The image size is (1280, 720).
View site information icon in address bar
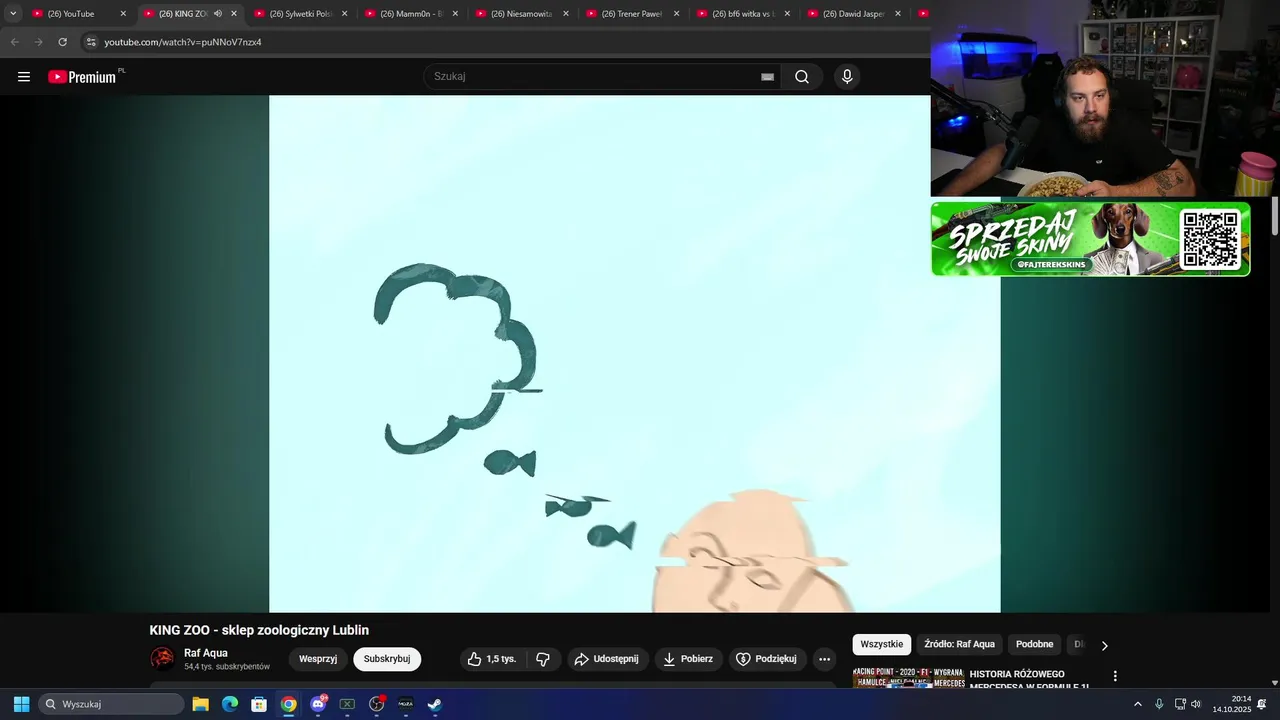pyautogui.click(x=91, y=42)
